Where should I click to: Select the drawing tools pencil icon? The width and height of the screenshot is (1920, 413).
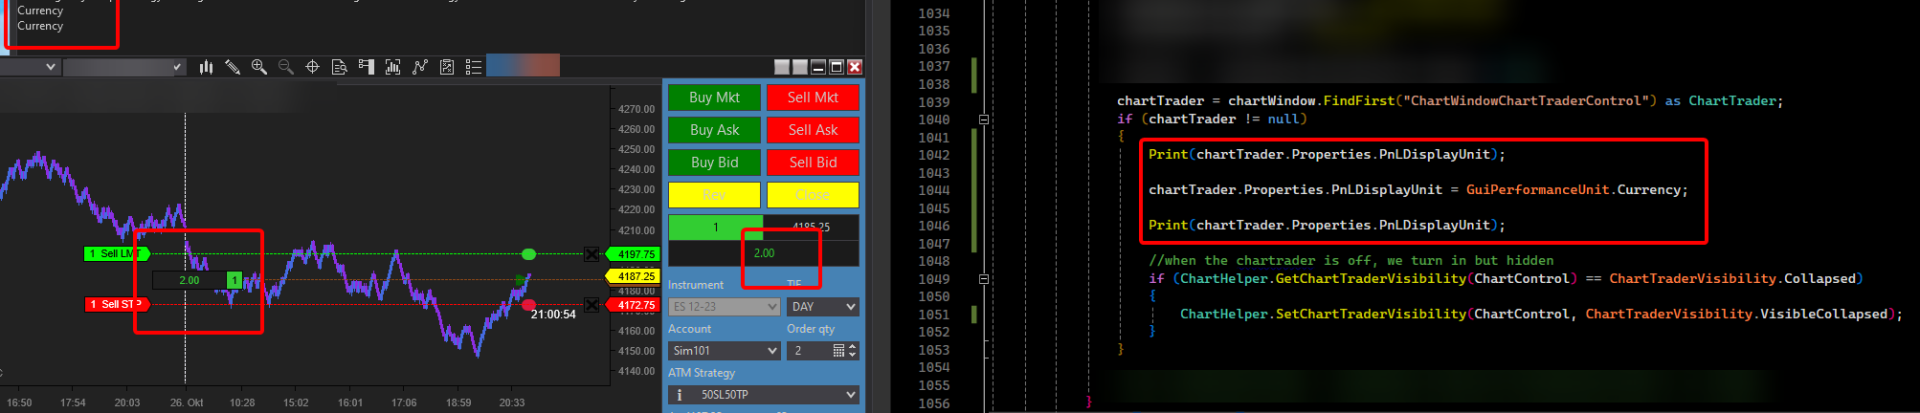pyautogui.click(x=233, y=67)
